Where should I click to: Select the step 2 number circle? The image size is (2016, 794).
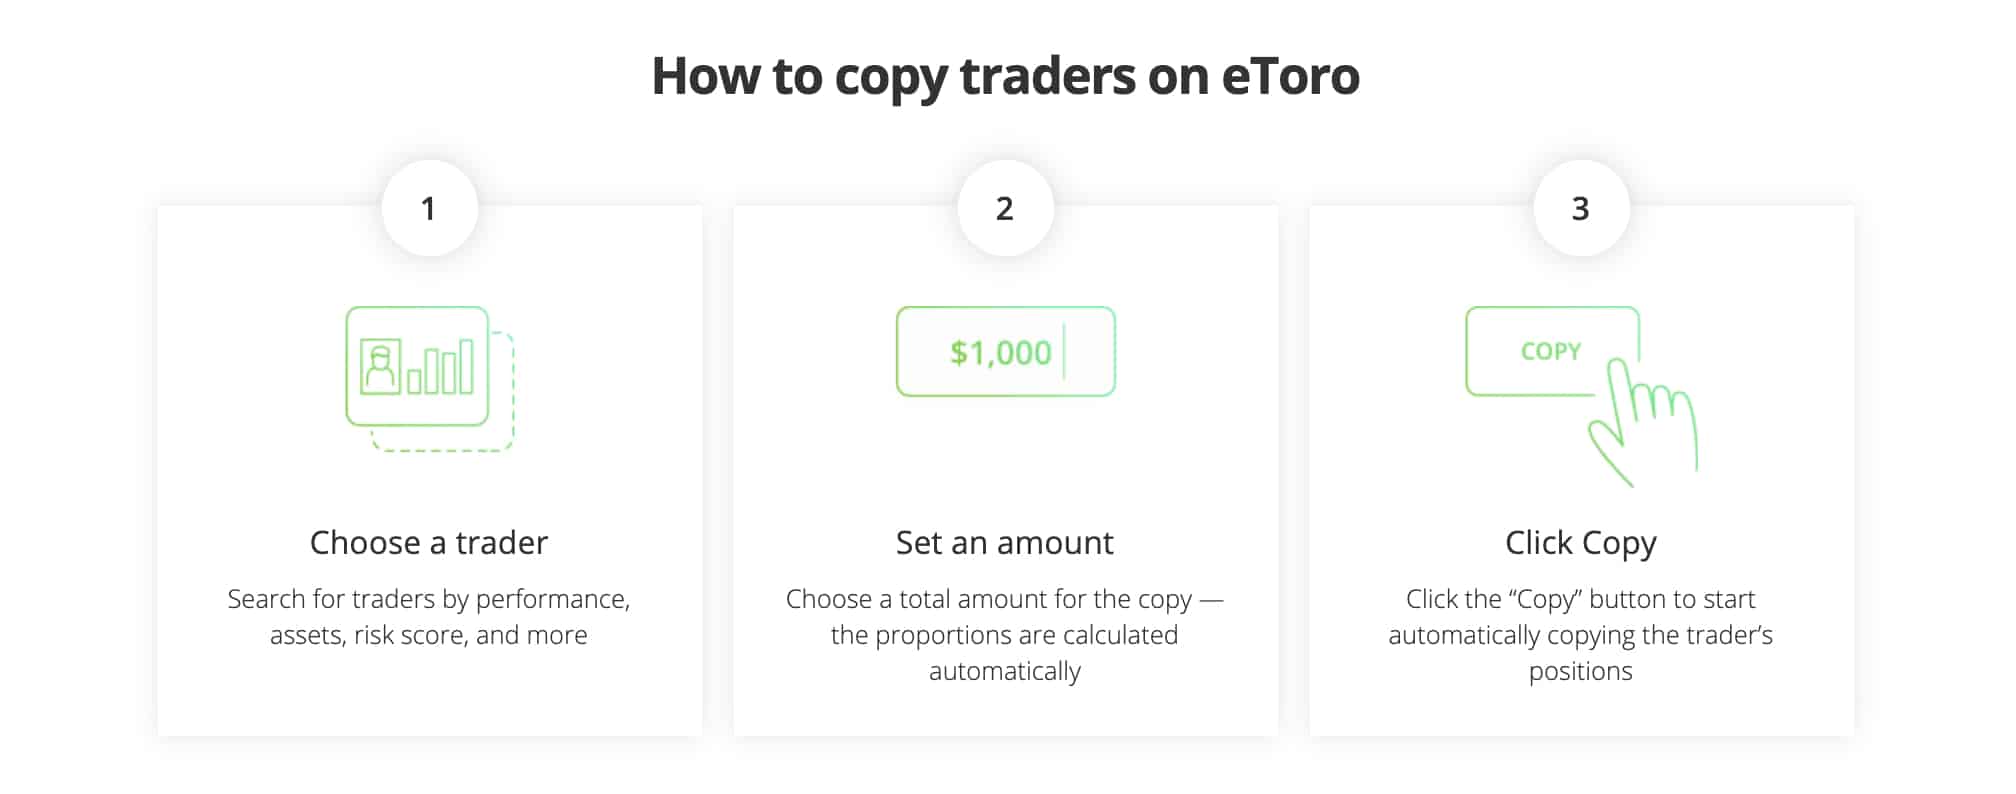(x=1006, y=208)
